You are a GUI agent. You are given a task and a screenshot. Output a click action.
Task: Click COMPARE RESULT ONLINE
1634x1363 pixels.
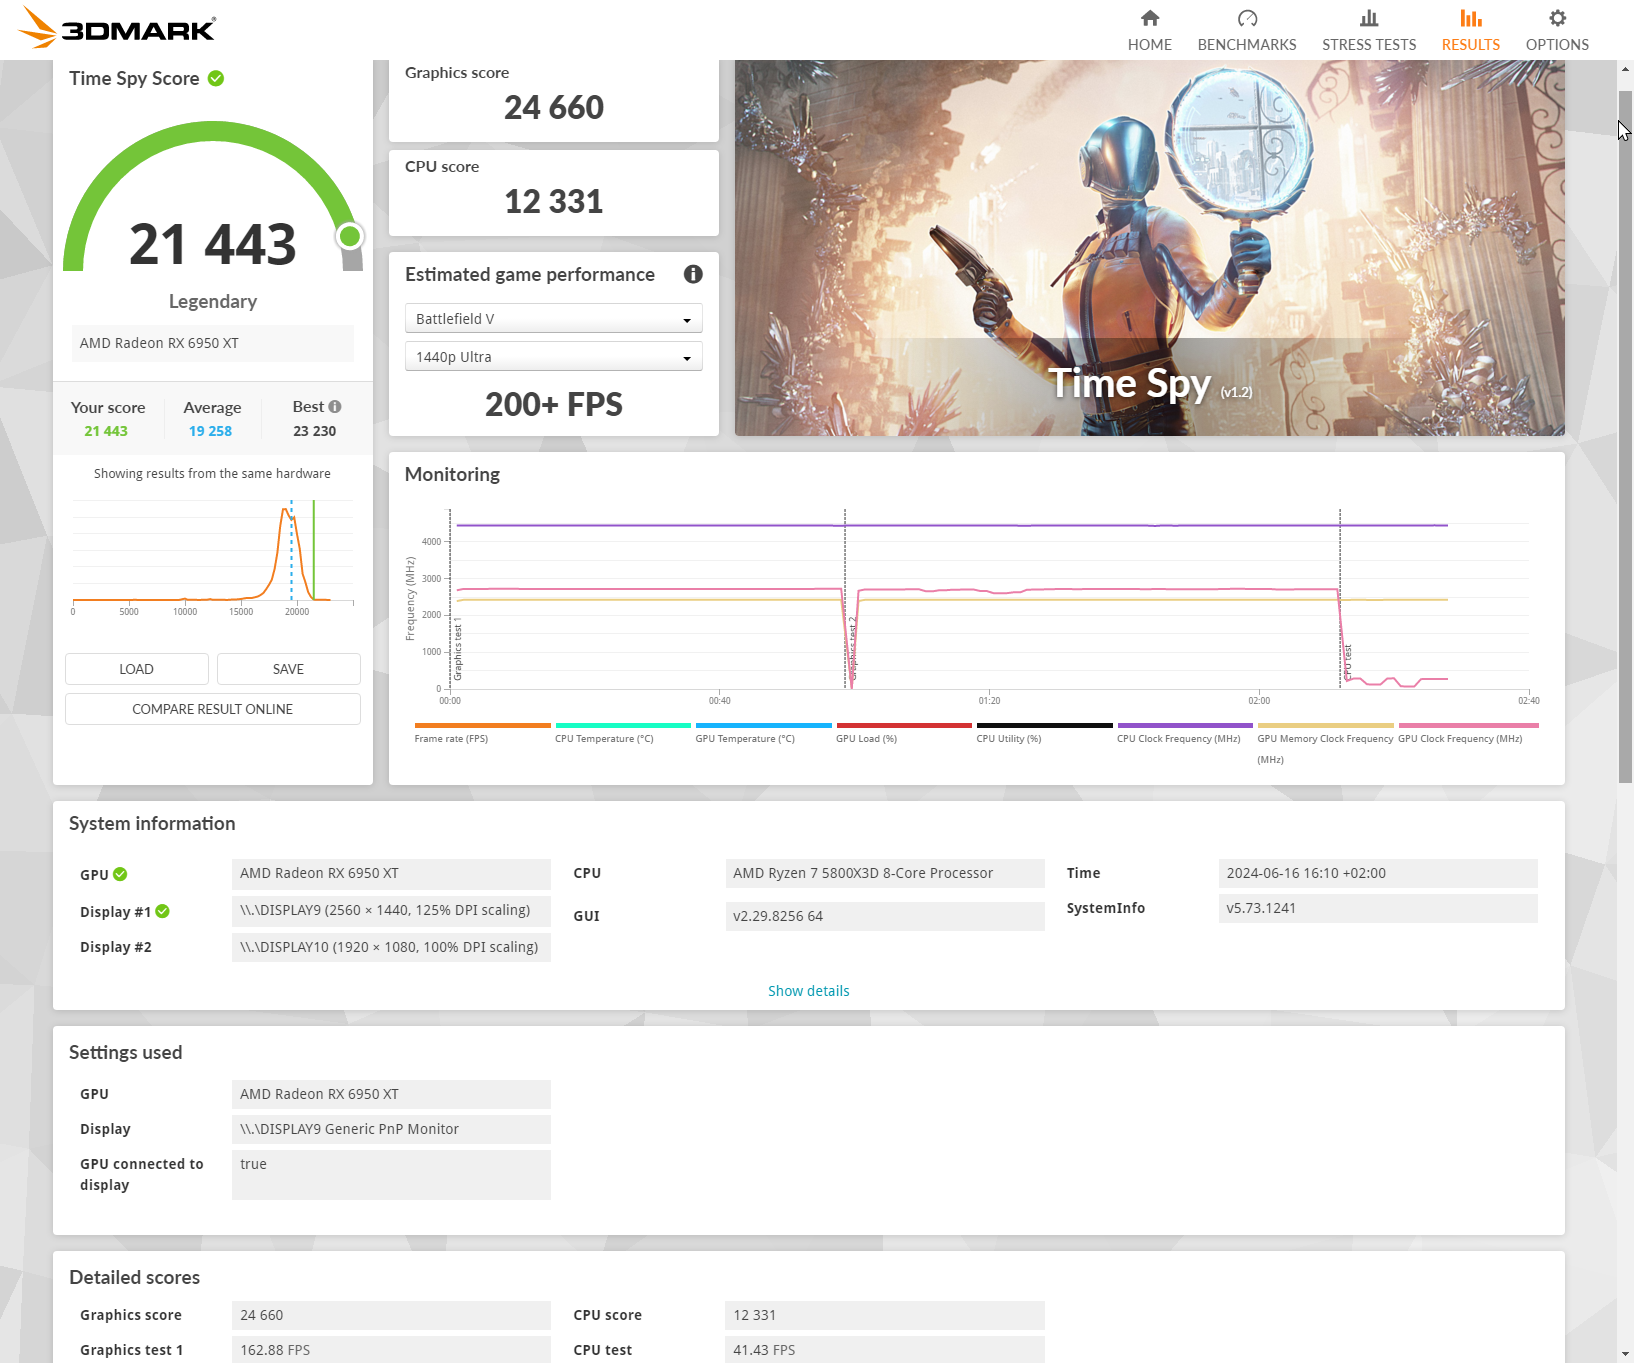click(213, 709)
